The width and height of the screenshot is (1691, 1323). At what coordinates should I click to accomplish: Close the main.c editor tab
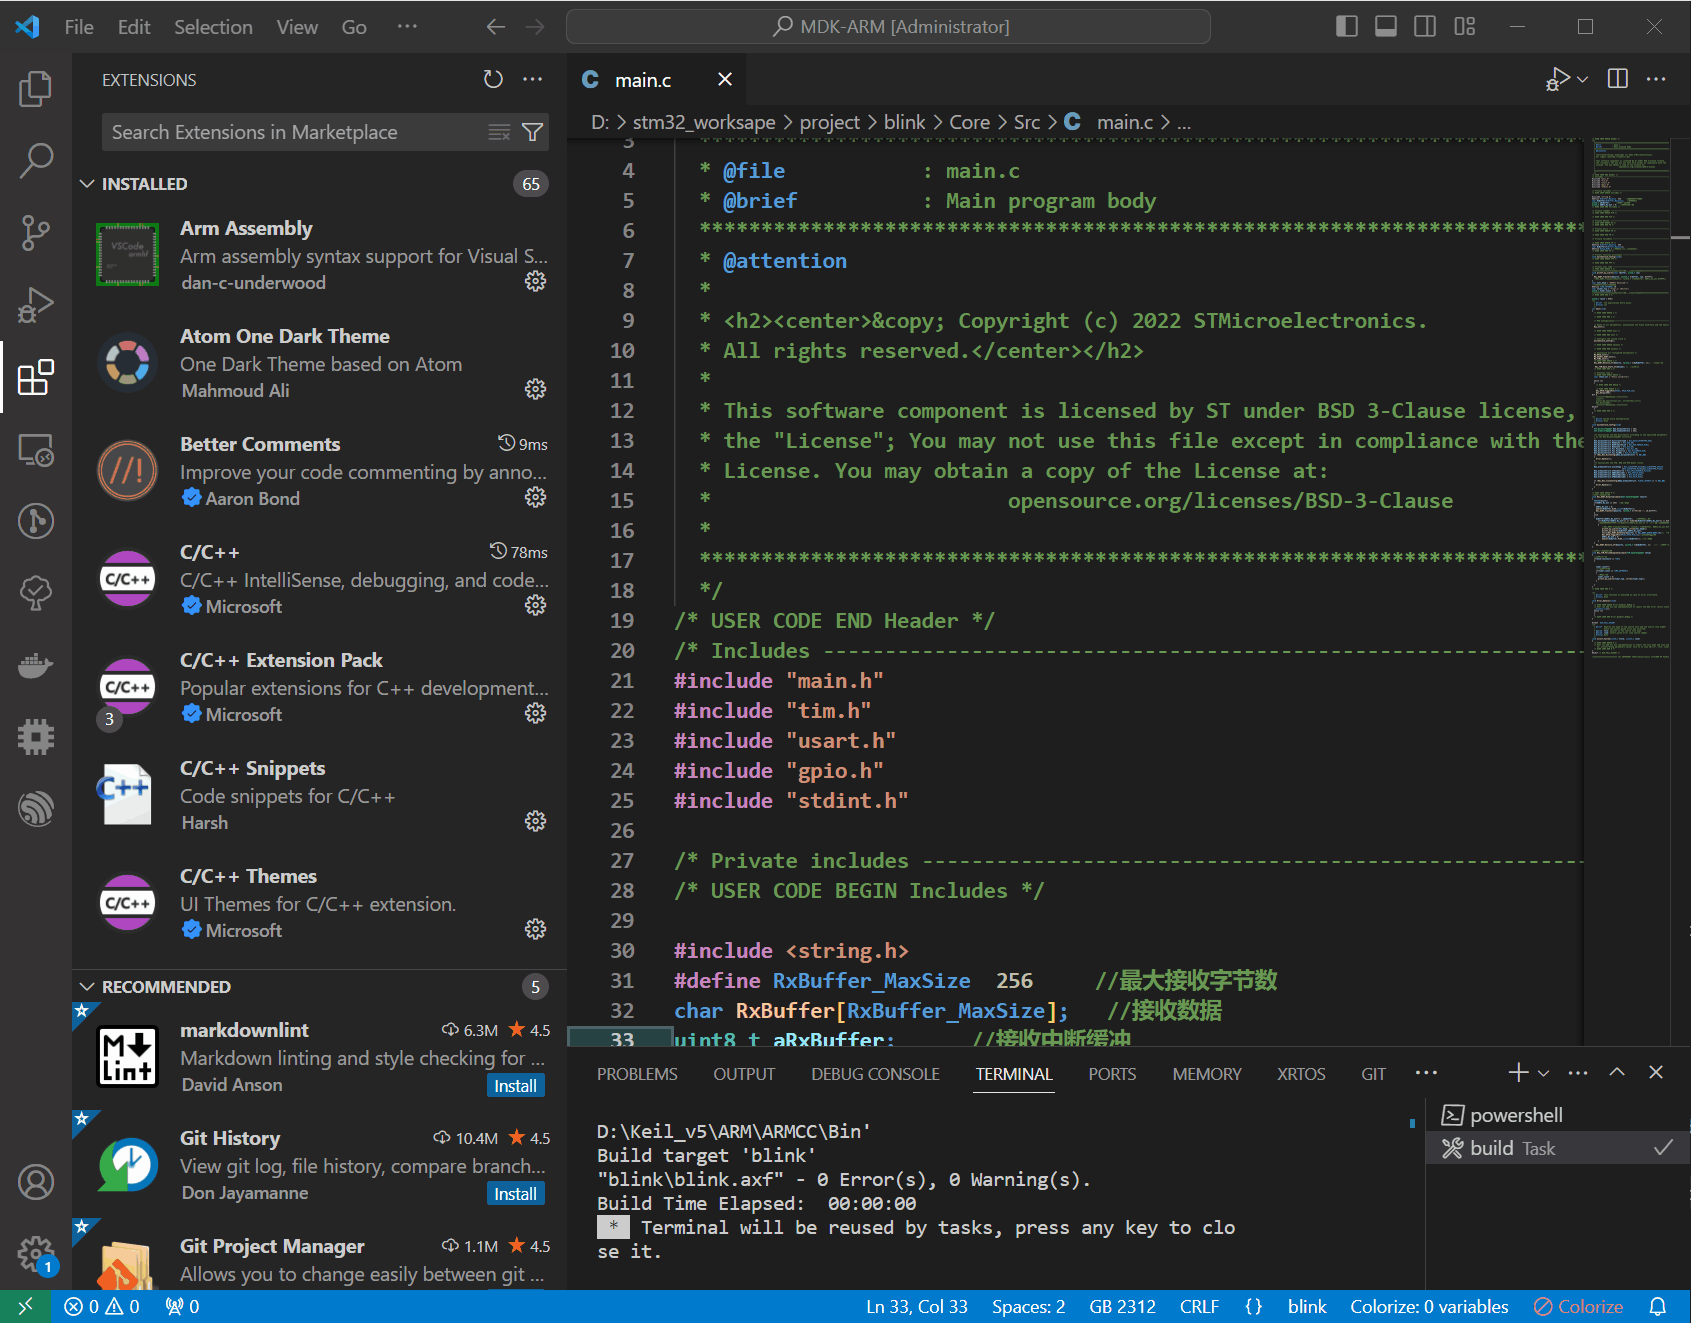725,79
